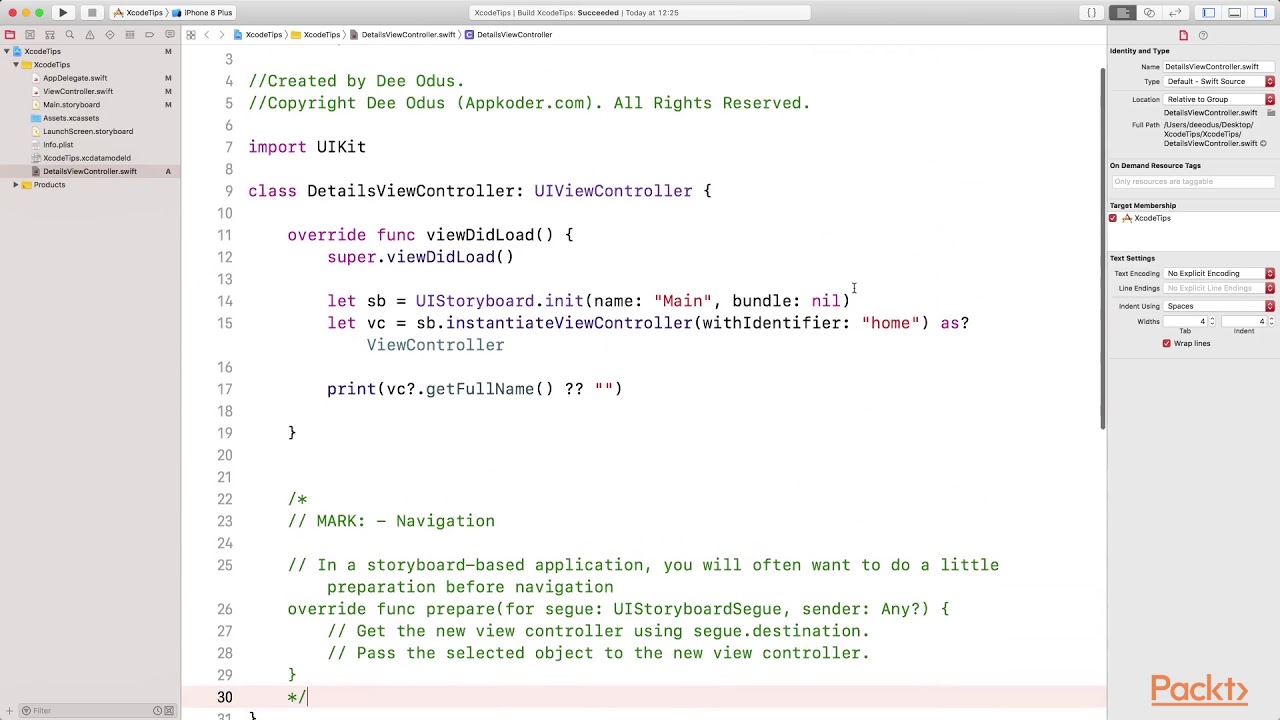Open the Source Control navigator
Screen dimensions: 1280x720
(30, 35)
